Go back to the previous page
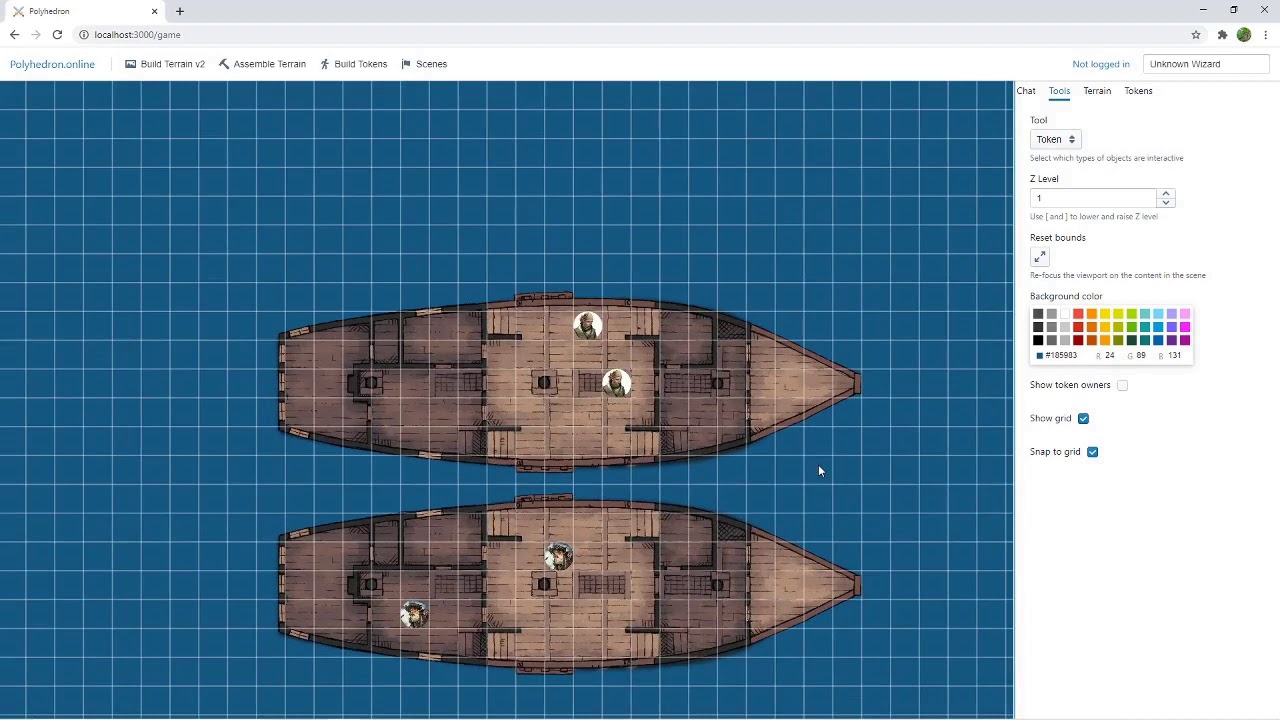1280x720 pixels. coord(14,35)
